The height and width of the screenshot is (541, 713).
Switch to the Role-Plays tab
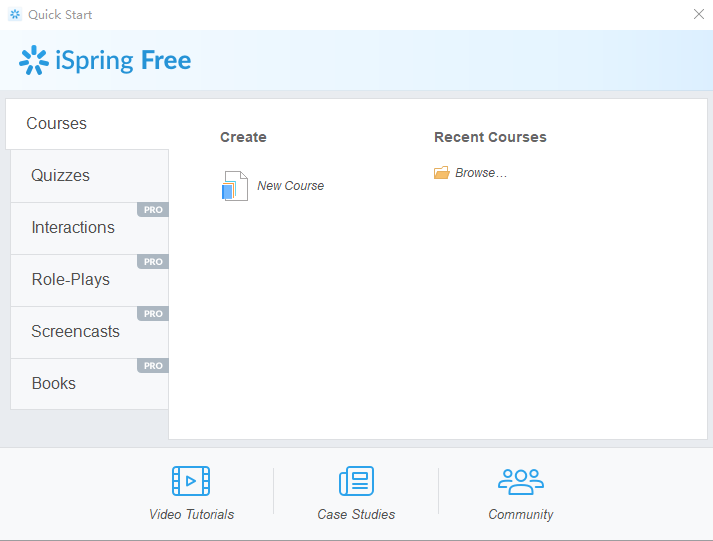(x=90, y=280)
